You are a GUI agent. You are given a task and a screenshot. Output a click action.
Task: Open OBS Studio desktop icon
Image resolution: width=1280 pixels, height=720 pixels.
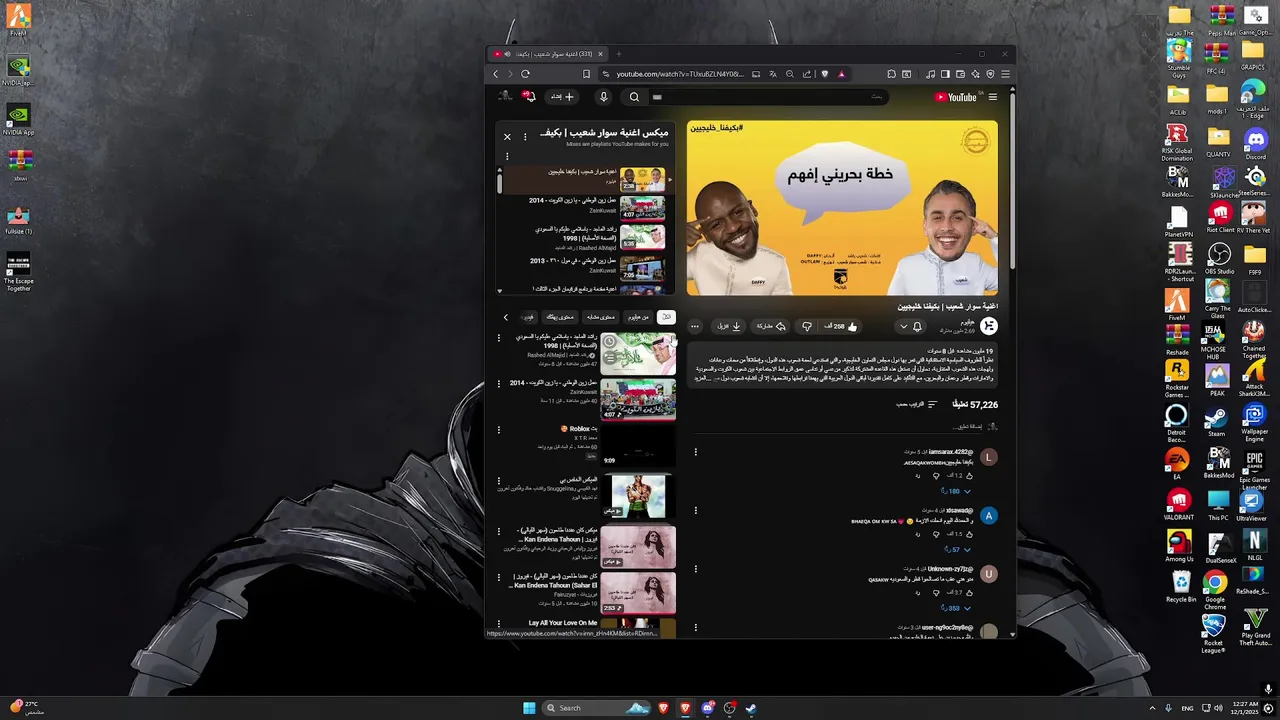(1217, 259)
